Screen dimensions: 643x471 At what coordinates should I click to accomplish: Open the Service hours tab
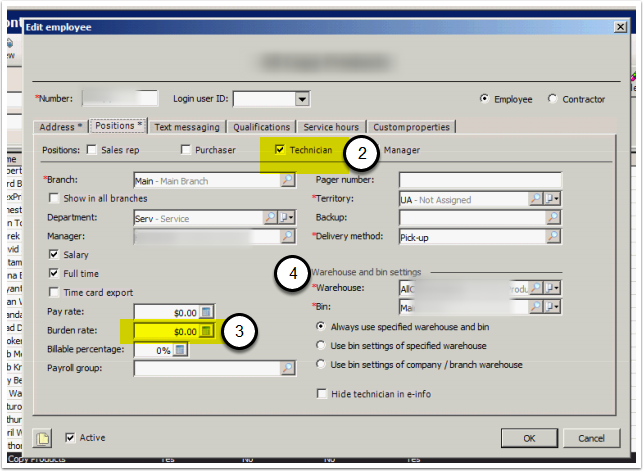332,127
